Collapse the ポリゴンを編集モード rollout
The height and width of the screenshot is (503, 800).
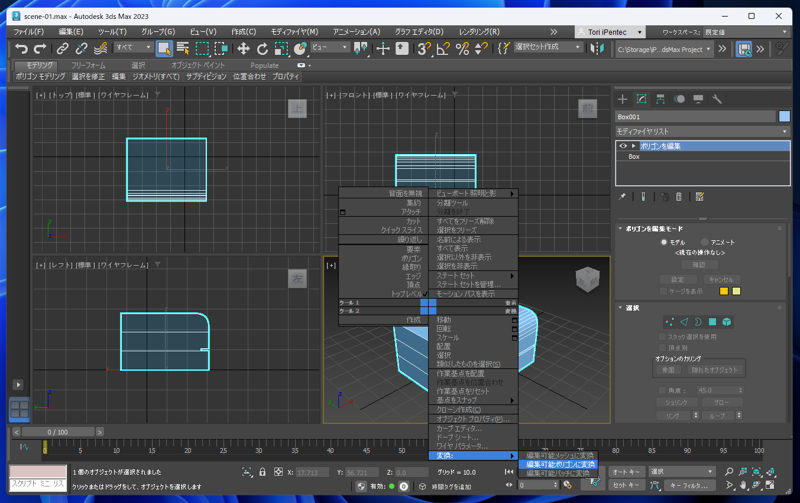(x=620, y=229)
